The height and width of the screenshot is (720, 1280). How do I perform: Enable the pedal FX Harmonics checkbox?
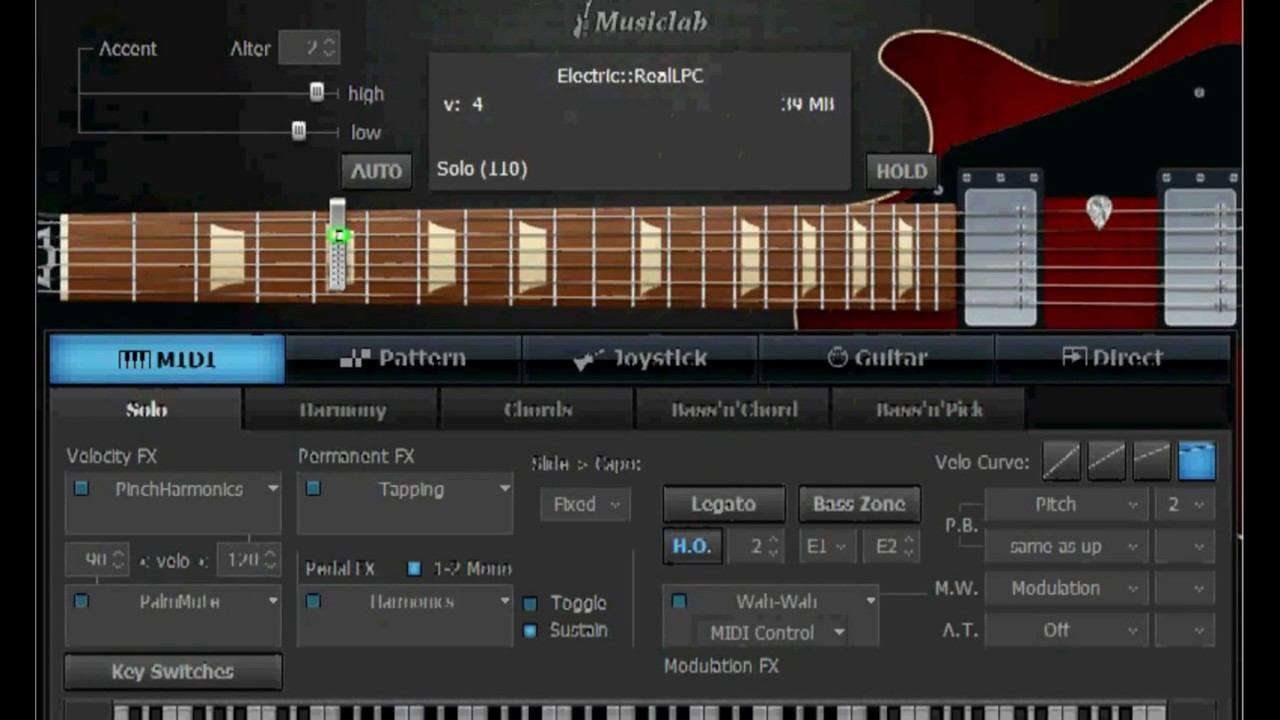(313, 601)
